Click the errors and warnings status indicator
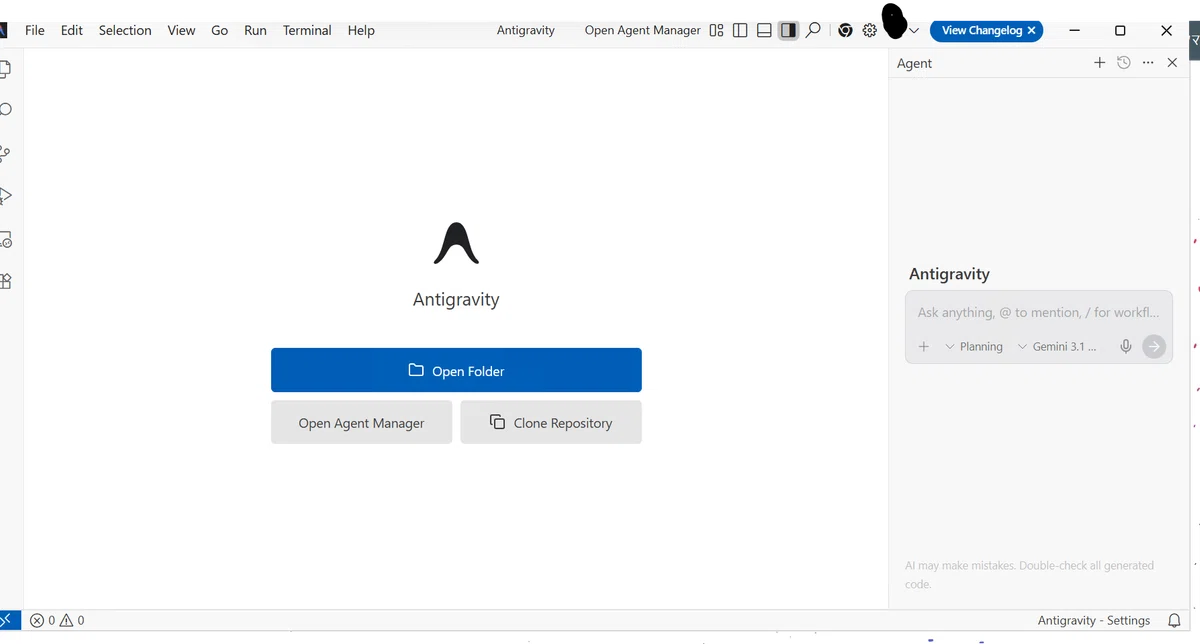 tap(57, 620)
